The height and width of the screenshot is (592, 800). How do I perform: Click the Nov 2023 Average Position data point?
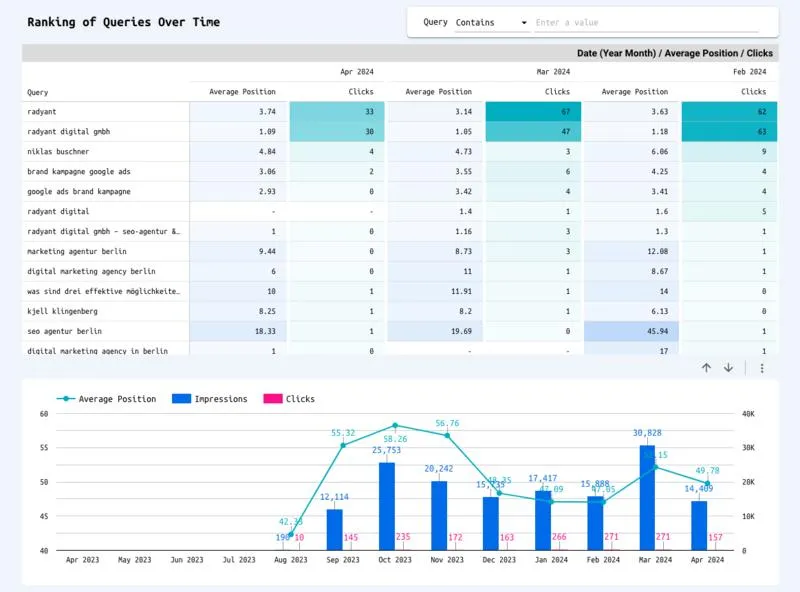pos(447,435)
